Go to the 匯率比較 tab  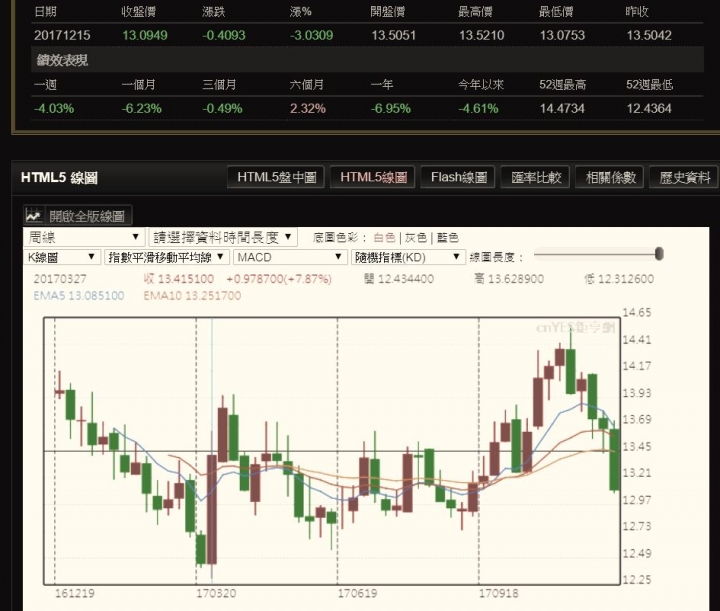pos(535,177)
